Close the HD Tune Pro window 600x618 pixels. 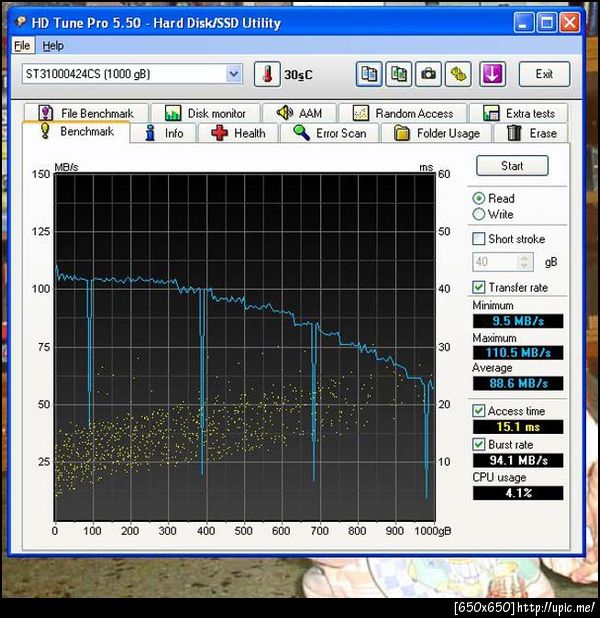[570, 22]
